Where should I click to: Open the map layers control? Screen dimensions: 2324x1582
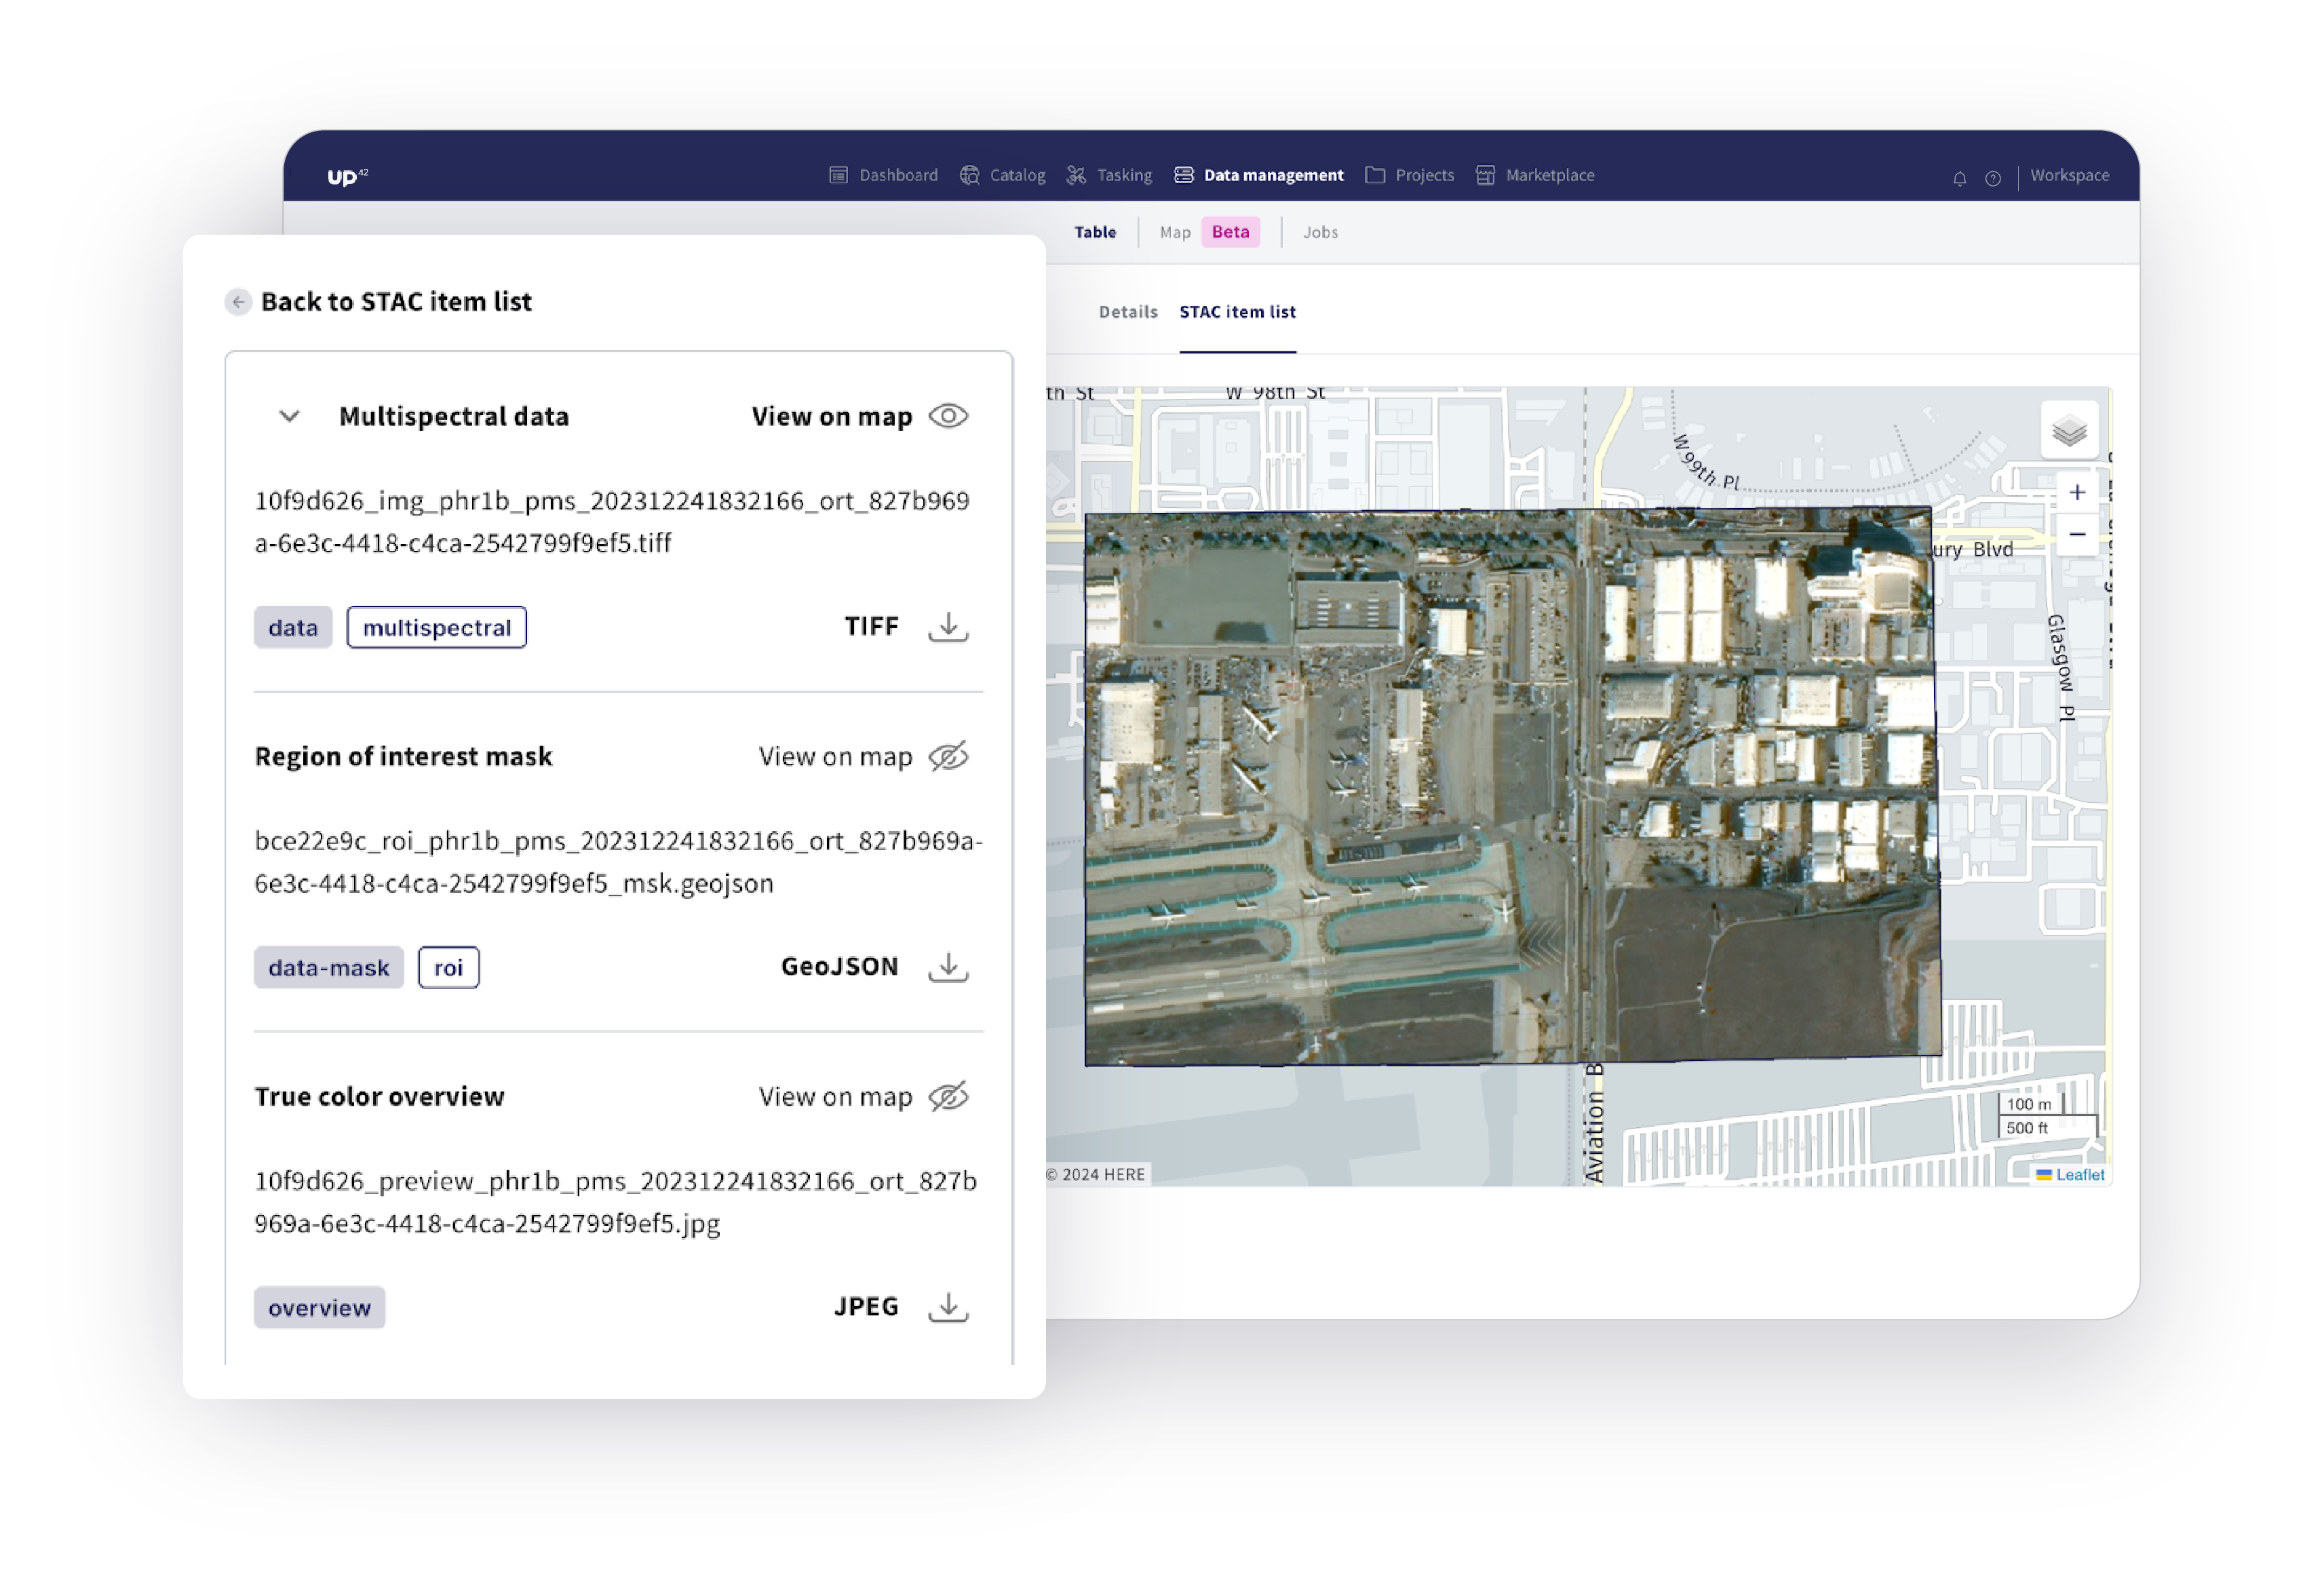[2069, 431]
